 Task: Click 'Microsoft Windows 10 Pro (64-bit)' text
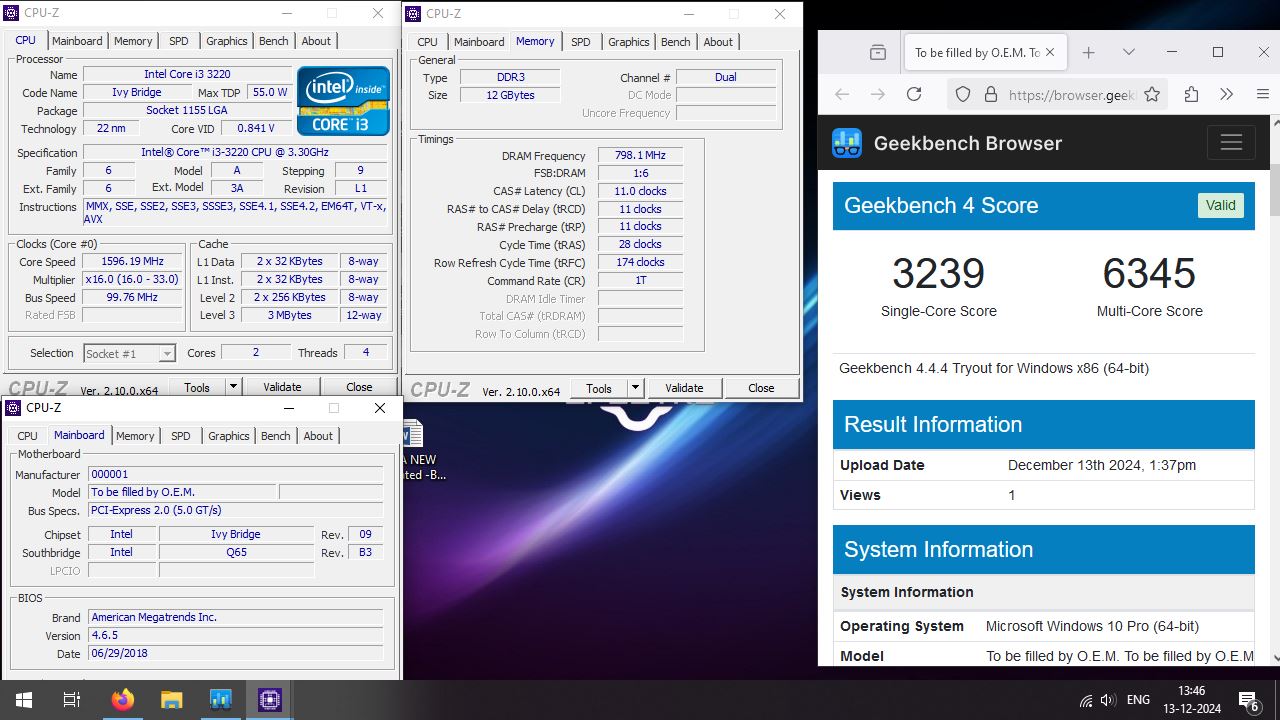click(1092, 626)
